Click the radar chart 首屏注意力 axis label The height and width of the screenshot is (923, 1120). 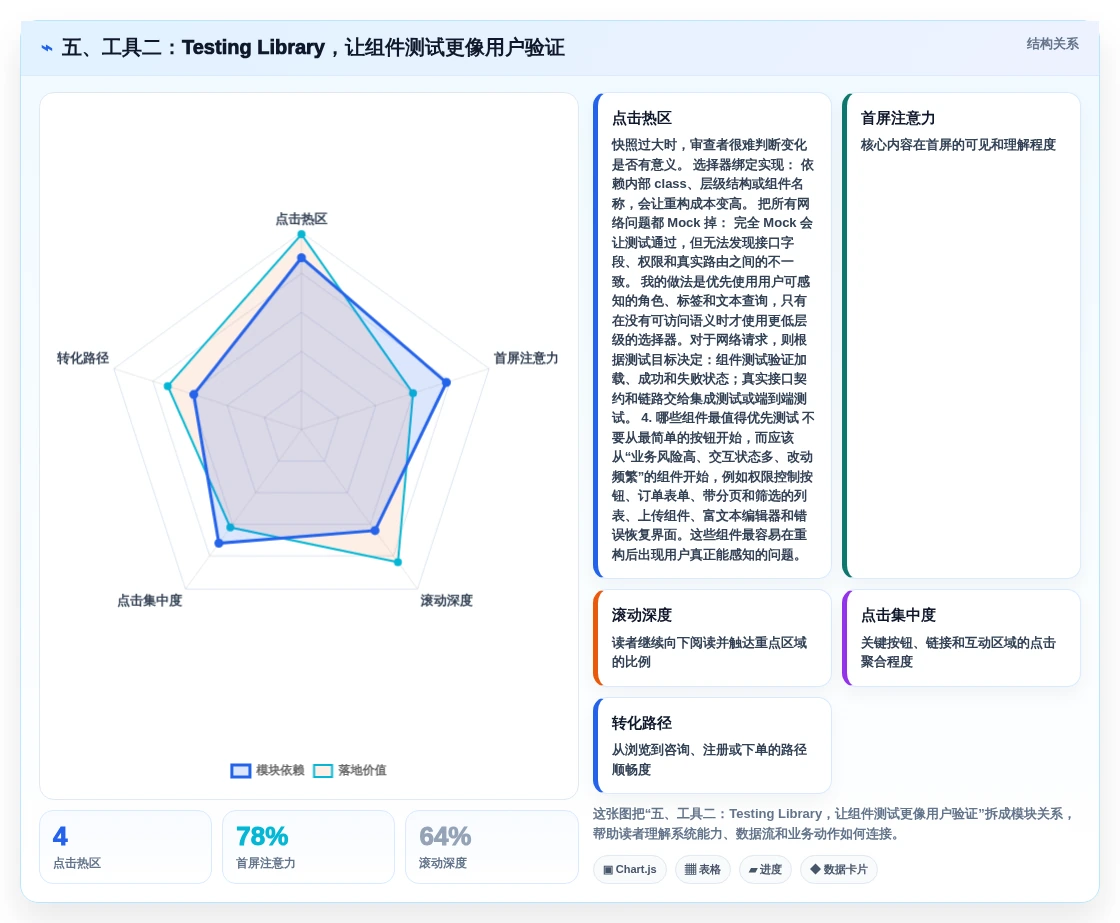[526, 358]
